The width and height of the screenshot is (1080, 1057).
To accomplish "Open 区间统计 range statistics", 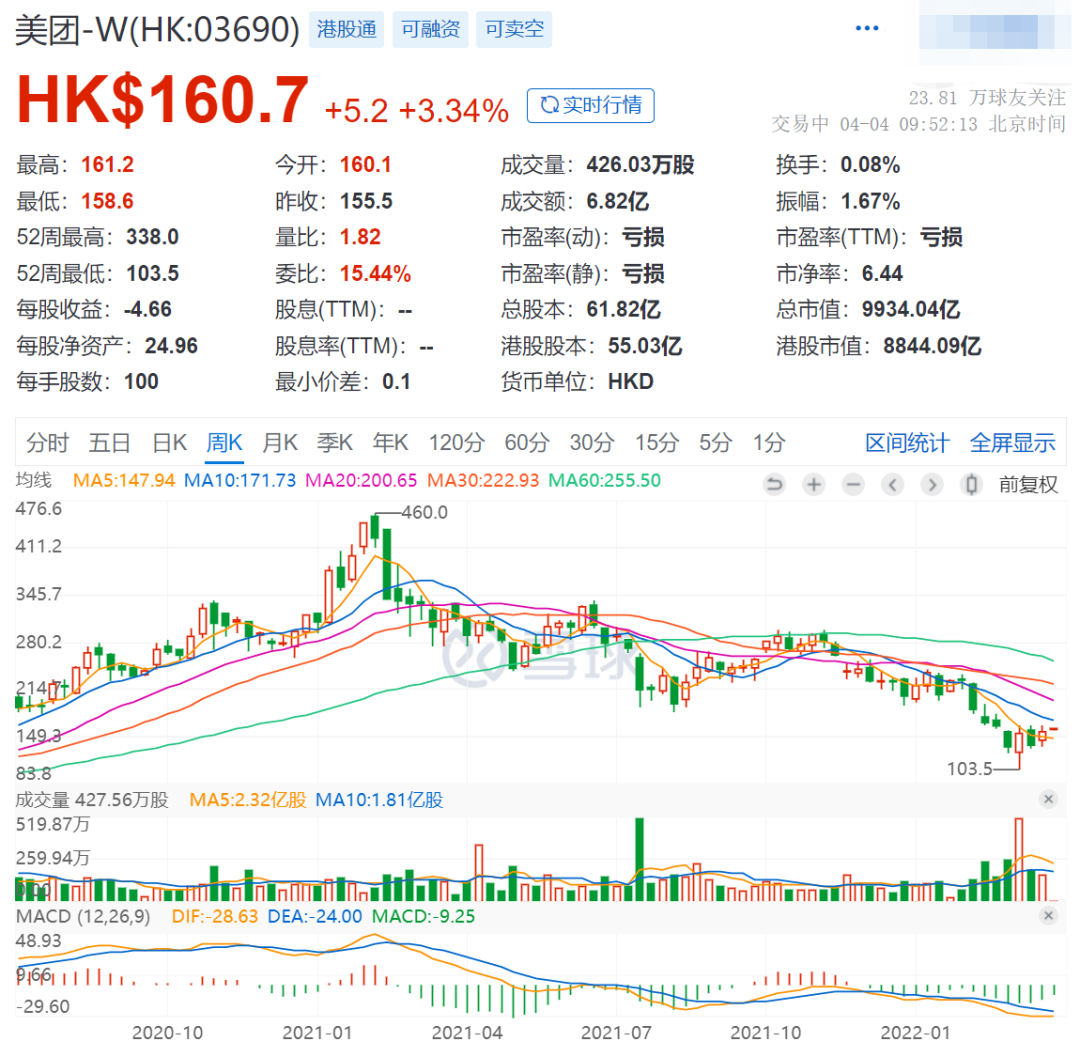I will pos(906,443).
